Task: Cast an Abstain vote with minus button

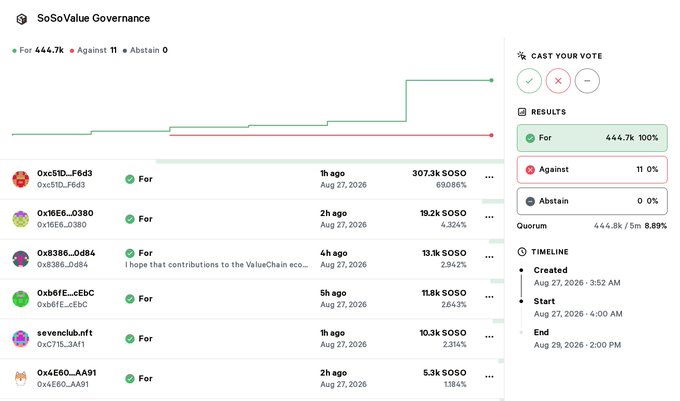Action: tap(587, 81)
